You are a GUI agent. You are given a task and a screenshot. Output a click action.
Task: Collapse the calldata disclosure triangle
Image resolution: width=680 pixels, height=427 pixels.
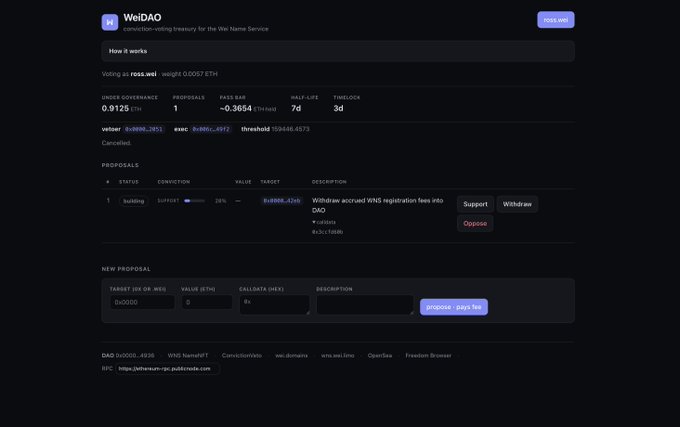[x=314, y=222]
